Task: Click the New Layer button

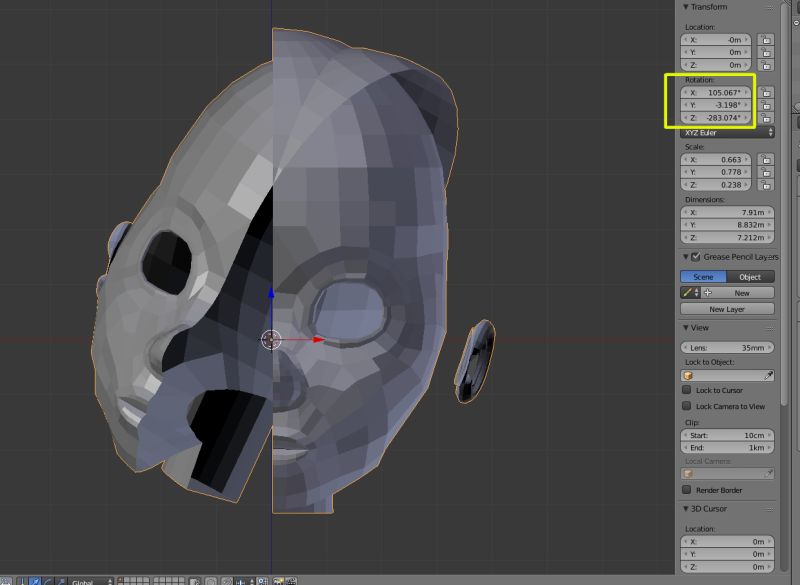Action: pyautogui.click(x=727, y=307)
